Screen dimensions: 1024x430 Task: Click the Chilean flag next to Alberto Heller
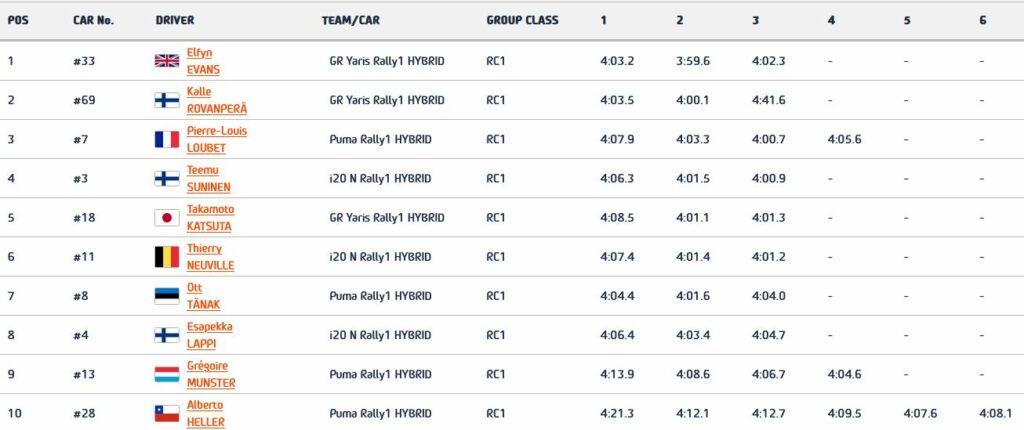point(166,413)
